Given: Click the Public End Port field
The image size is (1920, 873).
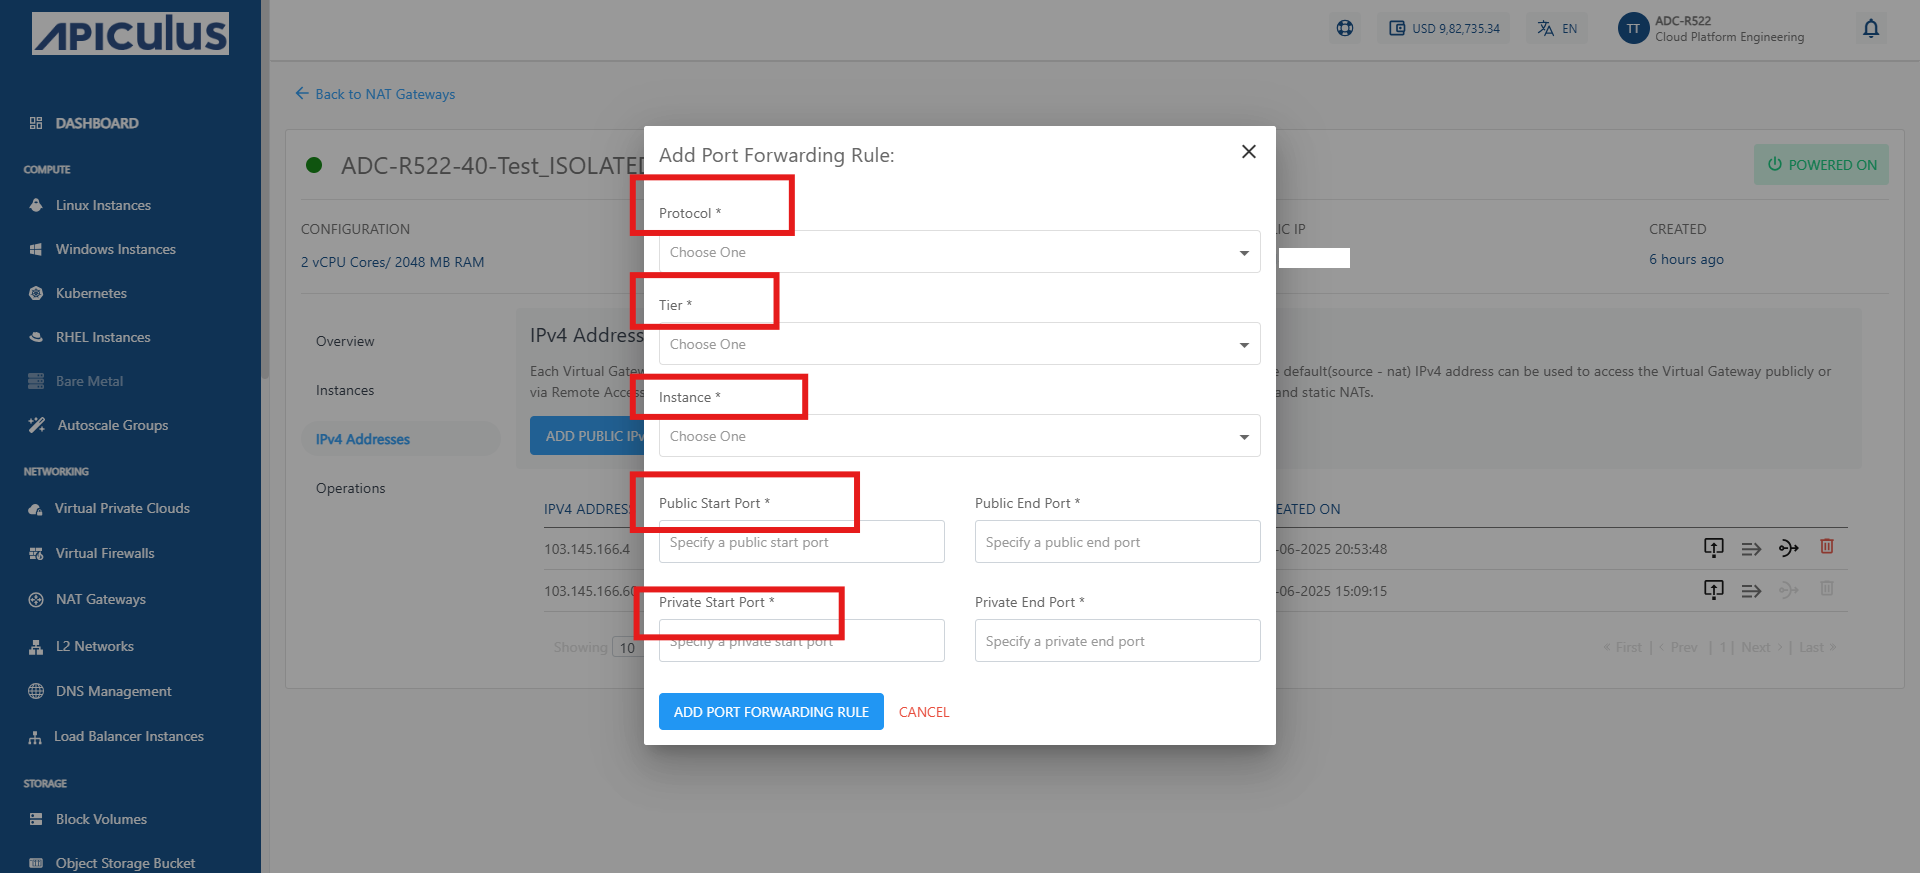Looking at the screenshot, I should [1117, 542].
